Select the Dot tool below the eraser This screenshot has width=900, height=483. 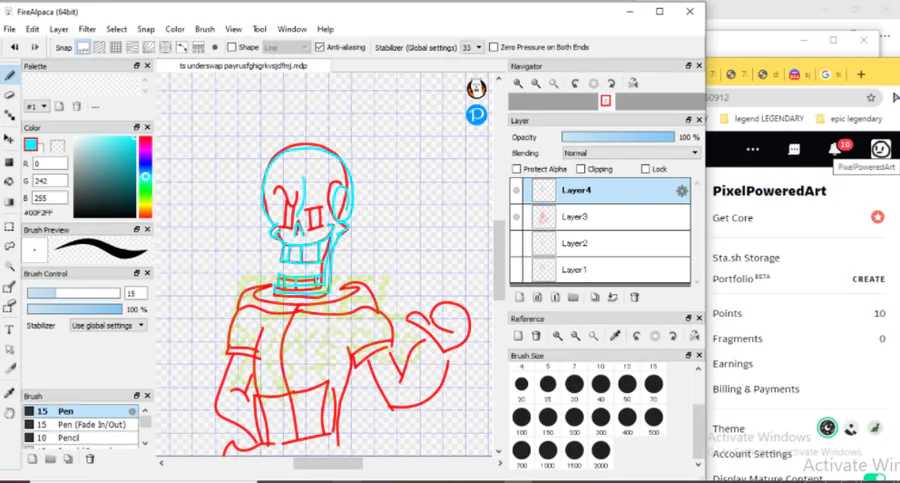tap(10, 115)
